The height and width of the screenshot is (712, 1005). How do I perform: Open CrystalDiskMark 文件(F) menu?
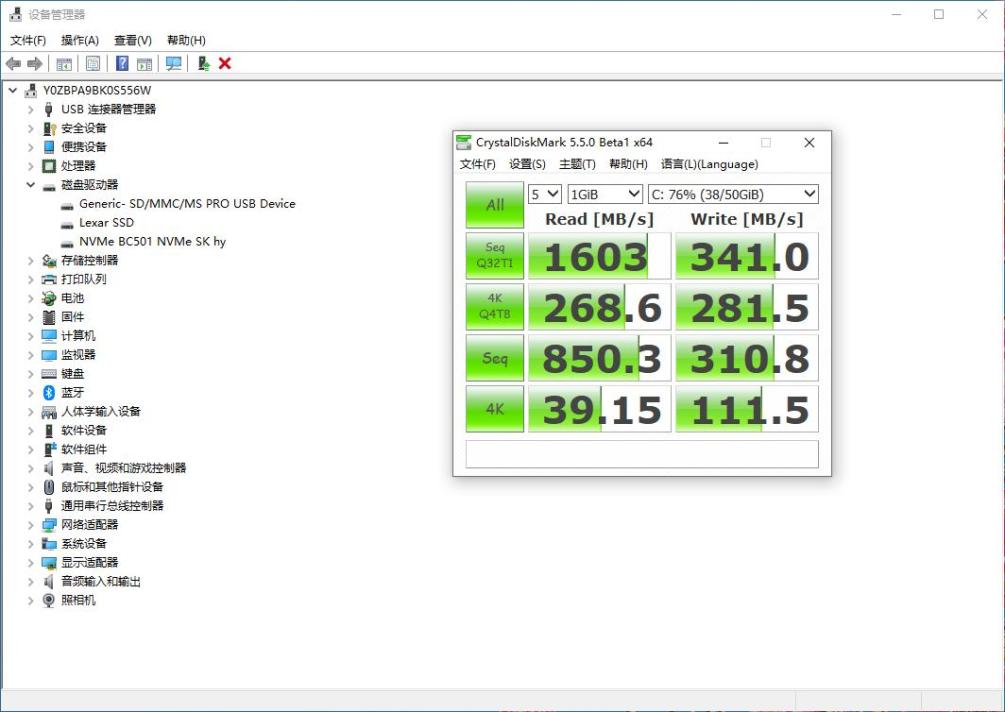[x=478, y=164]
